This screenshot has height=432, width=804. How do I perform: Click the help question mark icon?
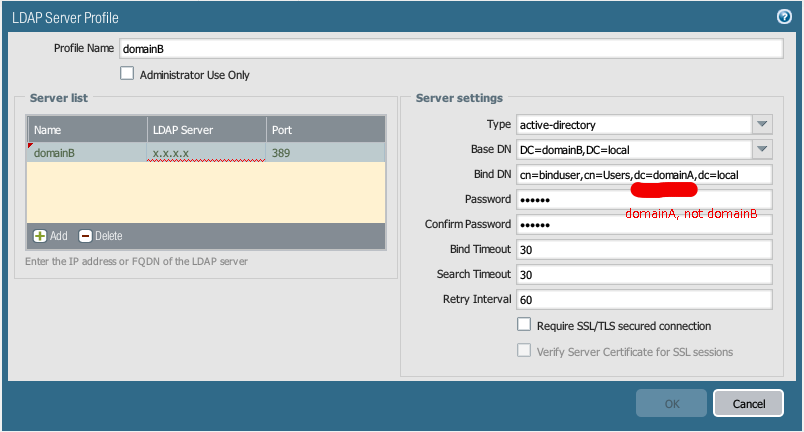[784, 16]
